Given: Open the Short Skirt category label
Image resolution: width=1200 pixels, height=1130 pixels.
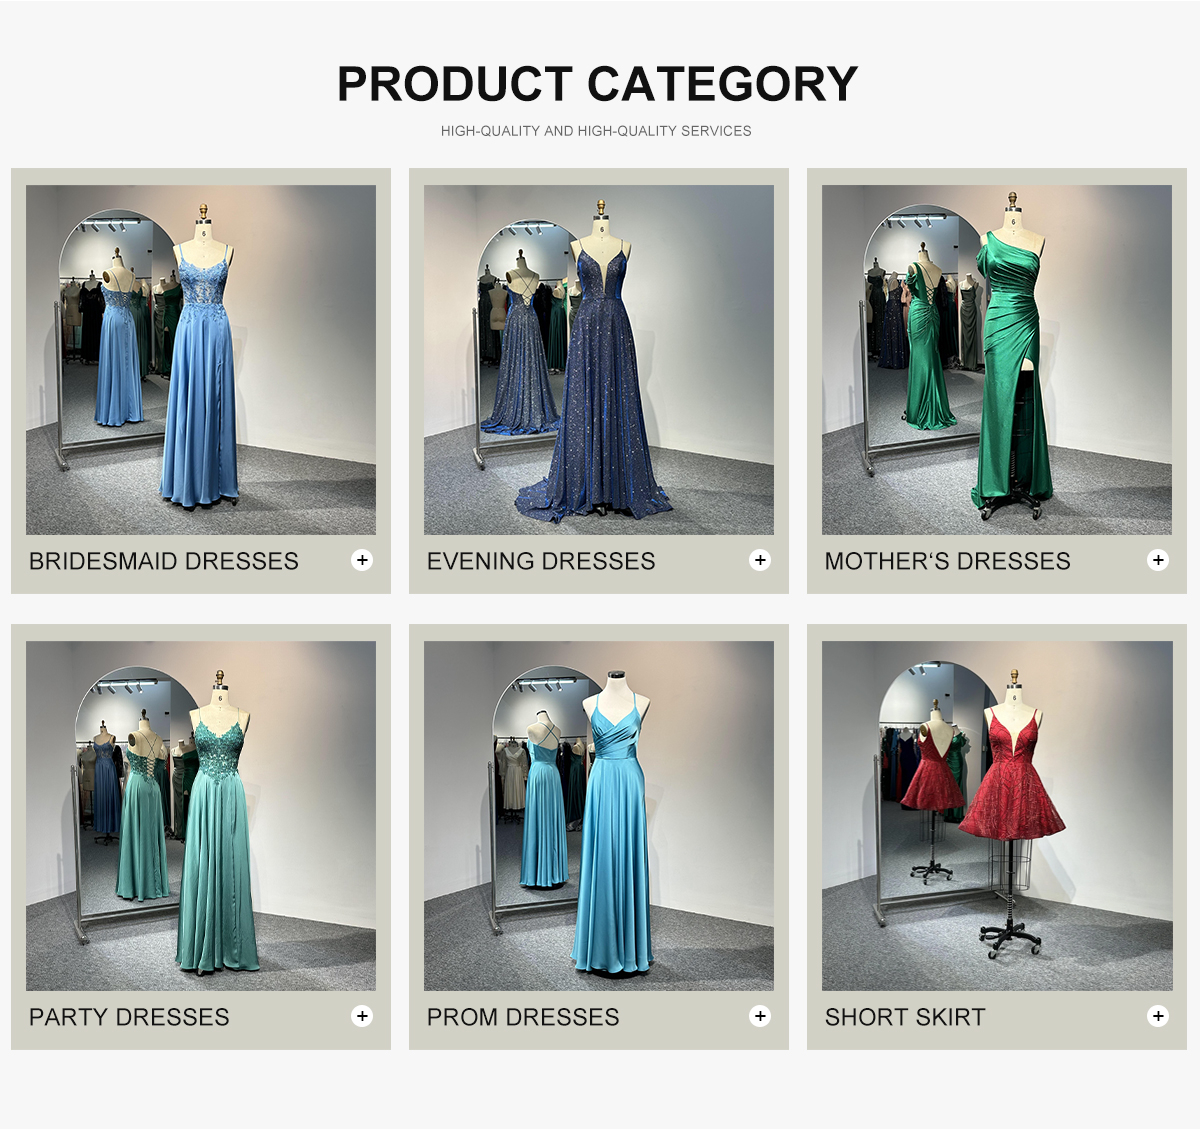Looking at the screenshot, I should pyautogui.click(x=905, y=1017).
